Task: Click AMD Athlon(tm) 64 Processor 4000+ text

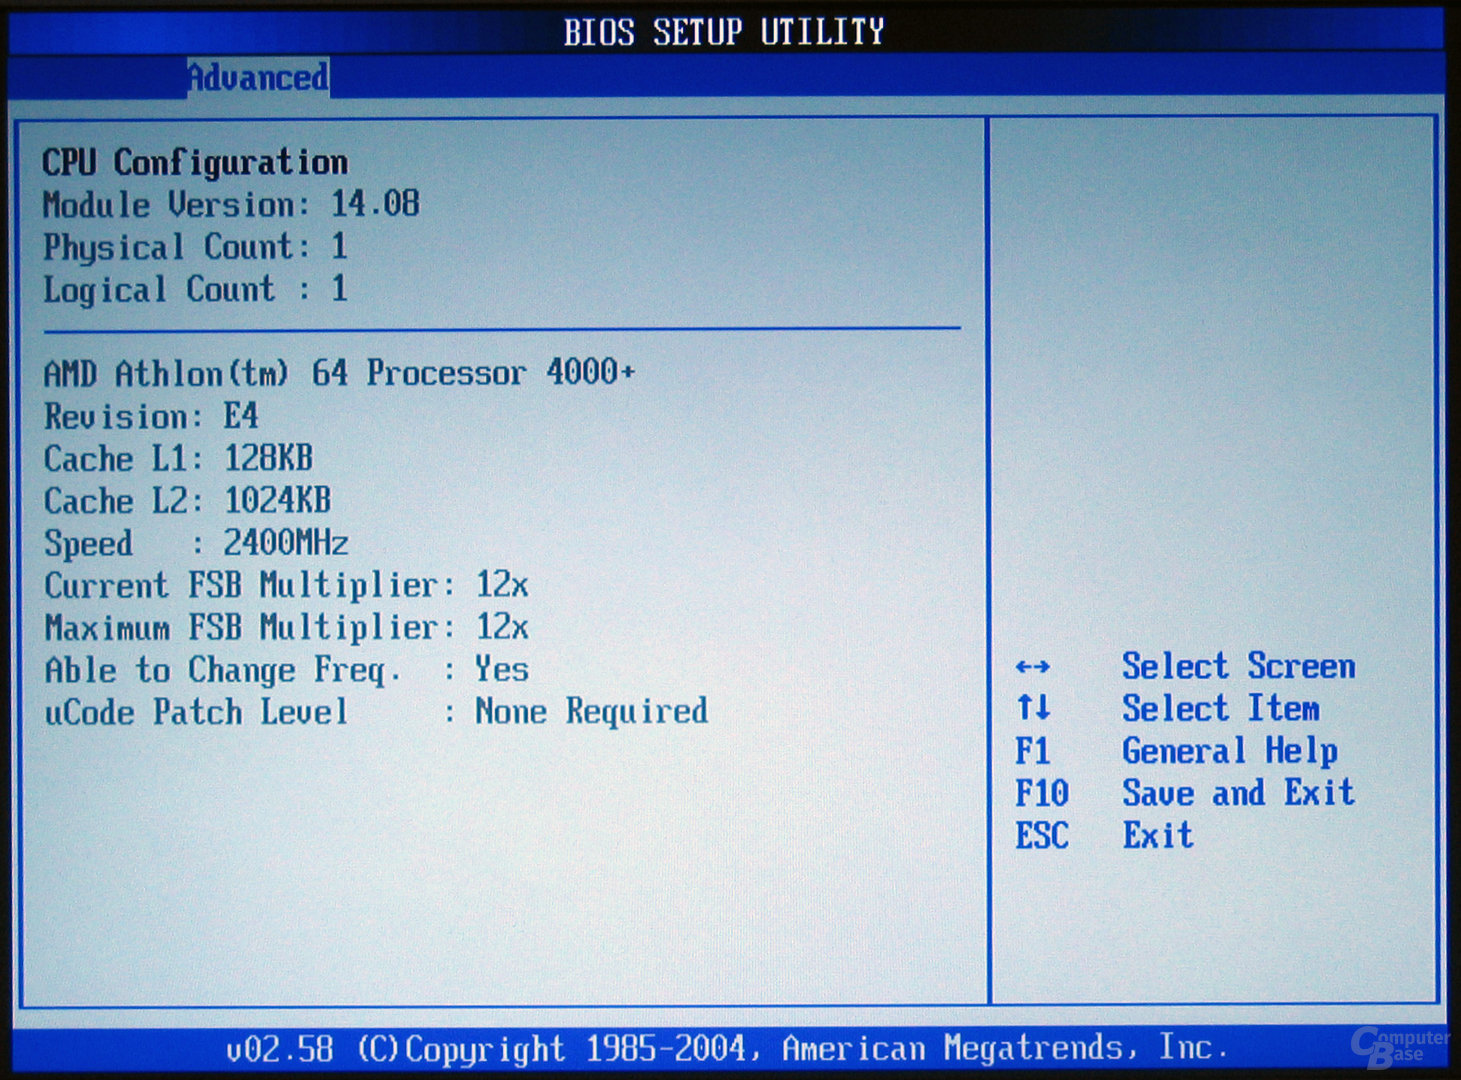Action: 339,373
